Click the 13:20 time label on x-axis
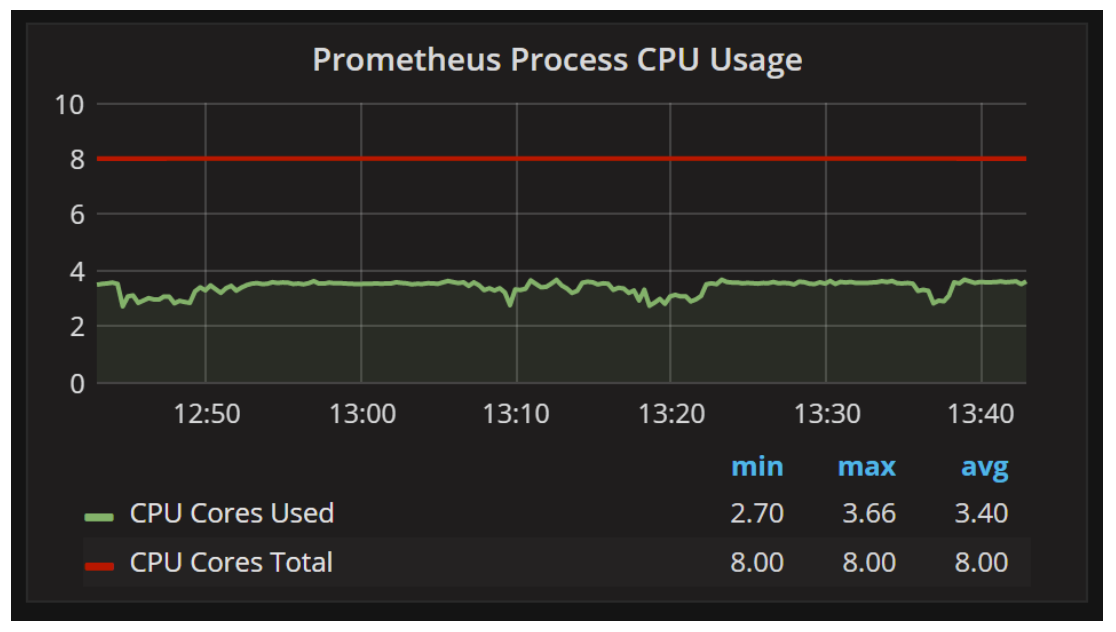Viewport: 1116px width, 632px height. 671,414
